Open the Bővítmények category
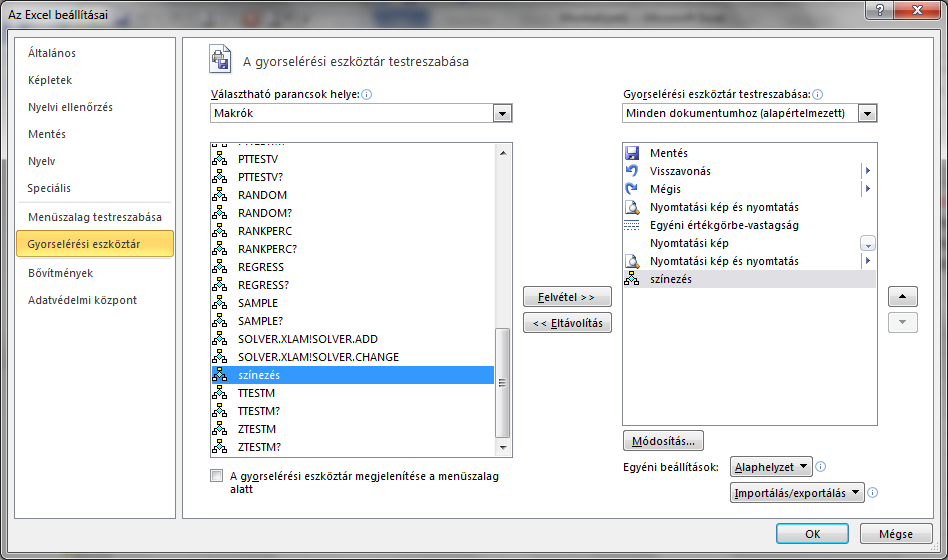The height and width of the screenshot is (560, 948). coord(60,273)
